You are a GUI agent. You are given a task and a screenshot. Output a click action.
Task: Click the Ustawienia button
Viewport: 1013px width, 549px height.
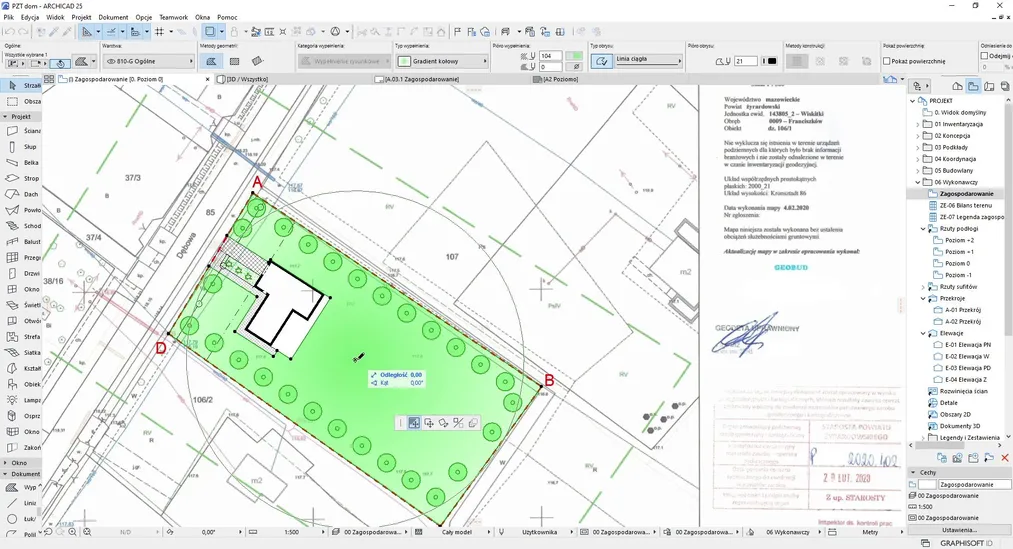coord(959,529)
